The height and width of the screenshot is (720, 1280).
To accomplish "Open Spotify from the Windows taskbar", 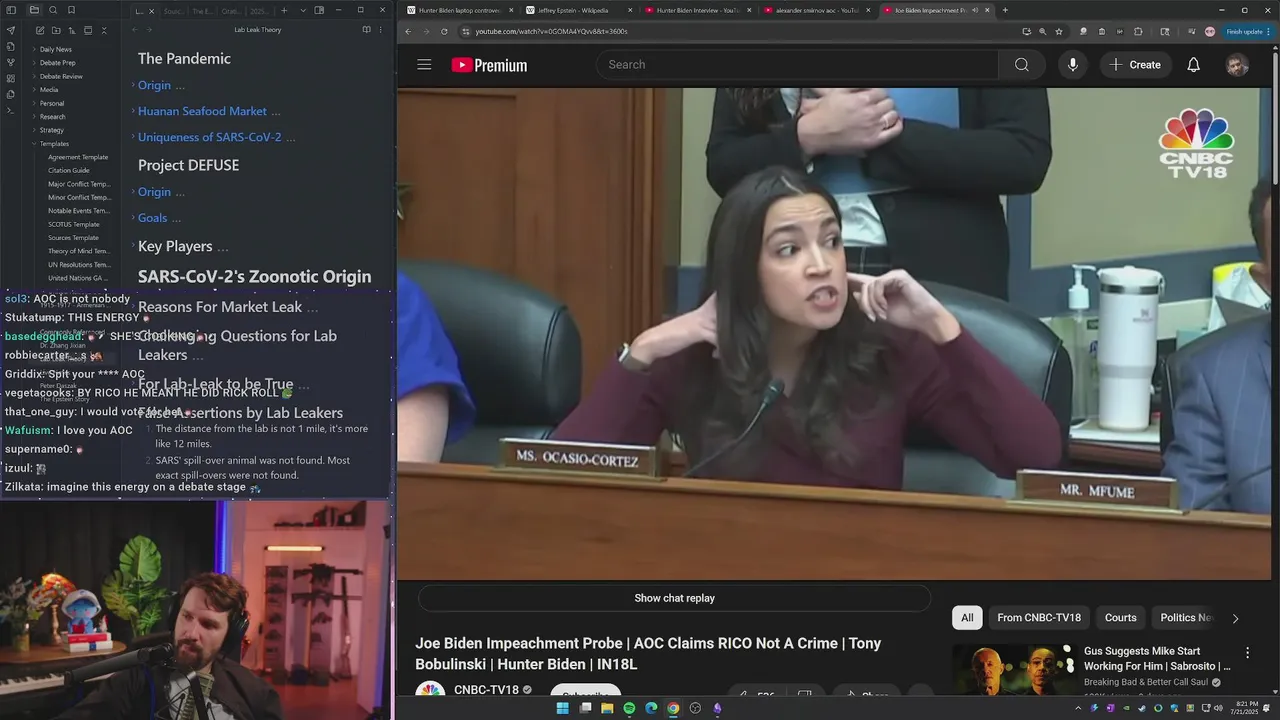I will pos(629,708).
